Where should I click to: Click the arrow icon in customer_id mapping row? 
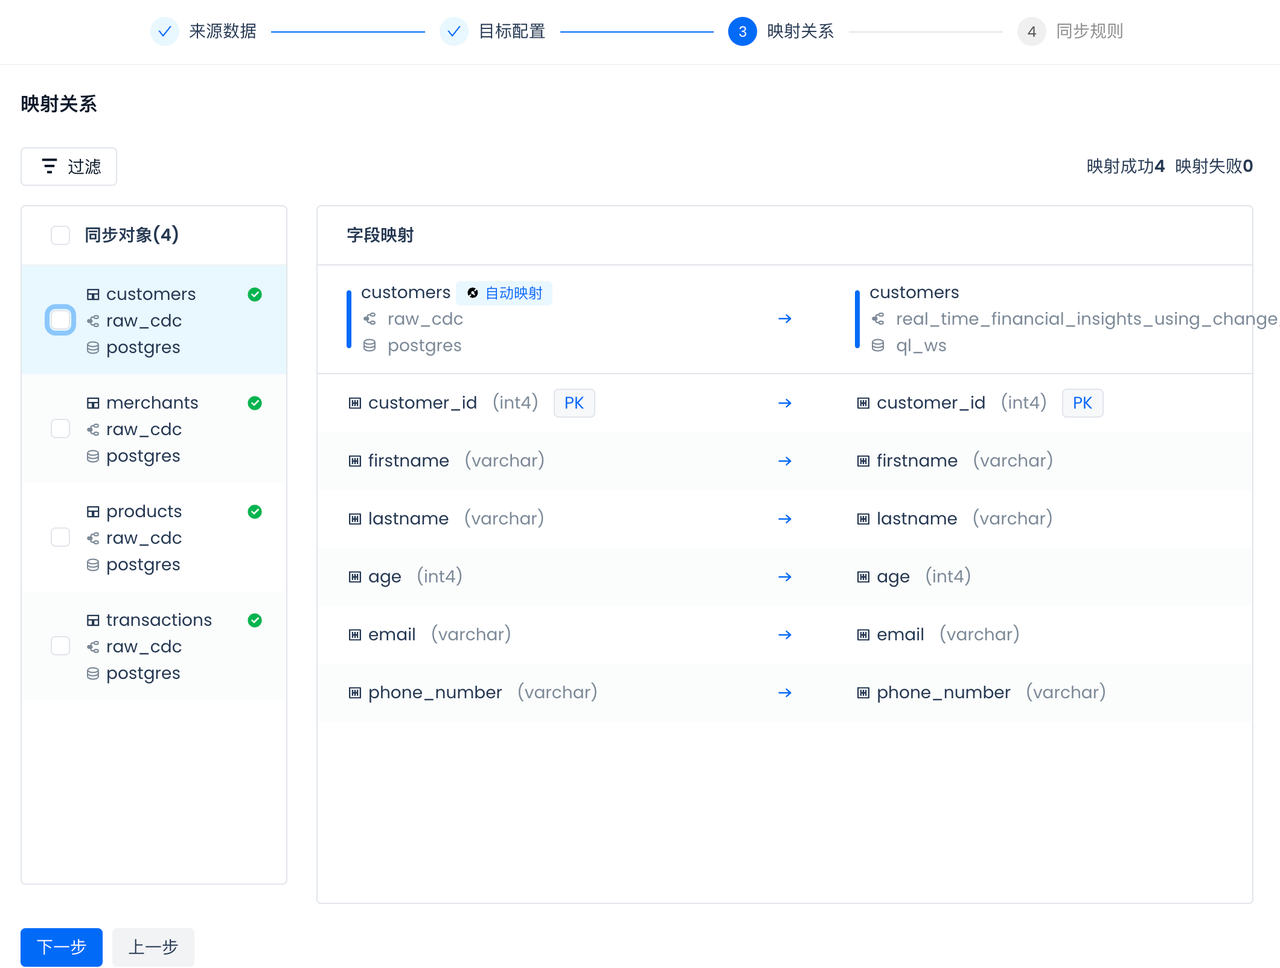click(785, 403)
